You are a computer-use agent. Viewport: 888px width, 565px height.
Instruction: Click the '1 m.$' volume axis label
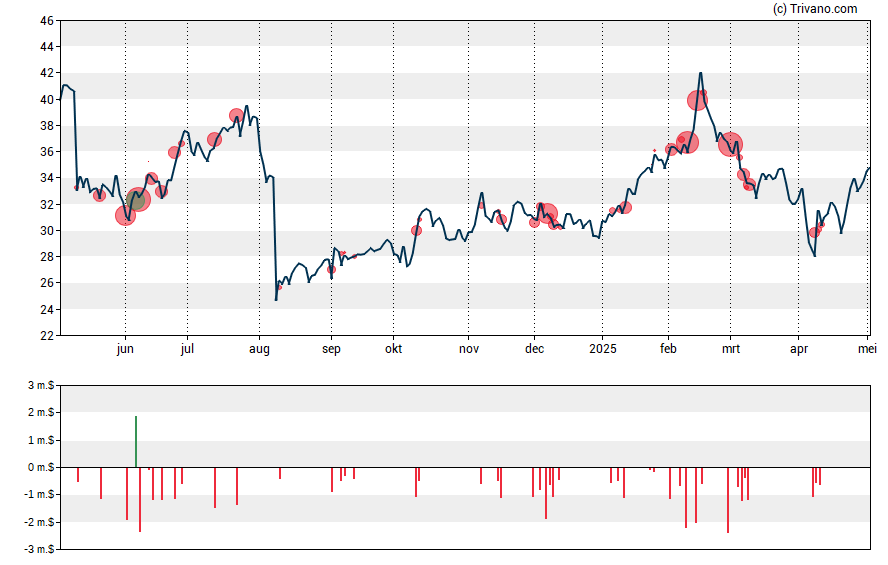pos(41,440)
